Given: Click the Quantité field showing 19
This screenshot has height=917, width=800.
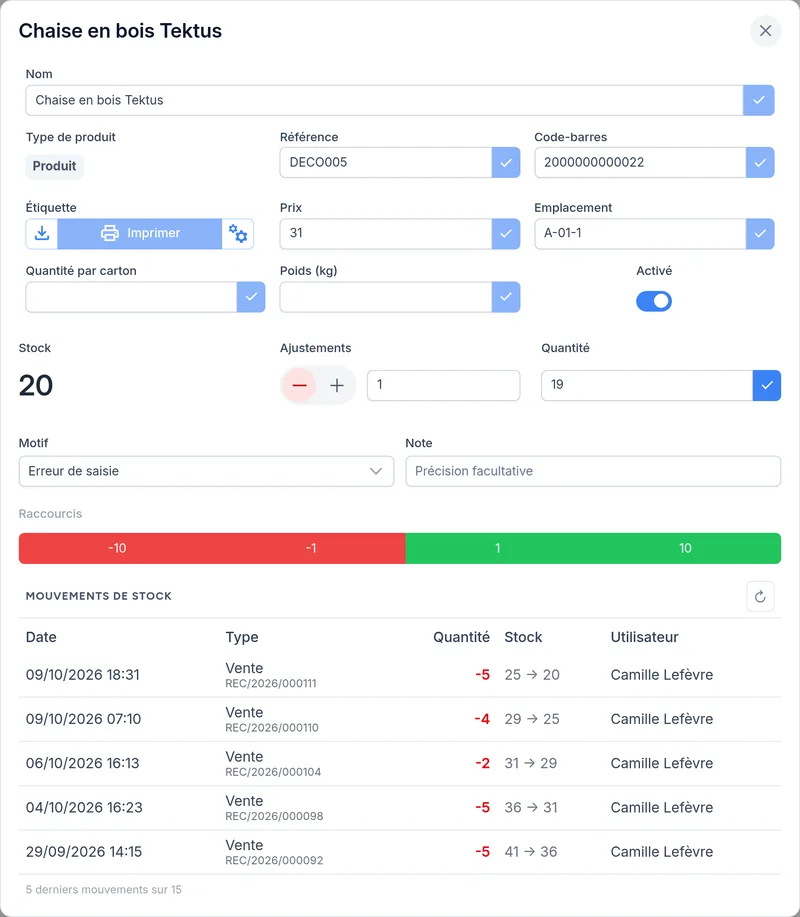Looking at the screenshot, I should [x=647, y=385].
